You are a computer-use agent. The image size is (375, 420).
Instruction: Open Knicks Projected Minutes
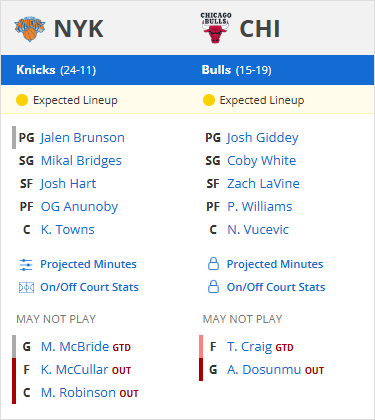coord(88,264)
